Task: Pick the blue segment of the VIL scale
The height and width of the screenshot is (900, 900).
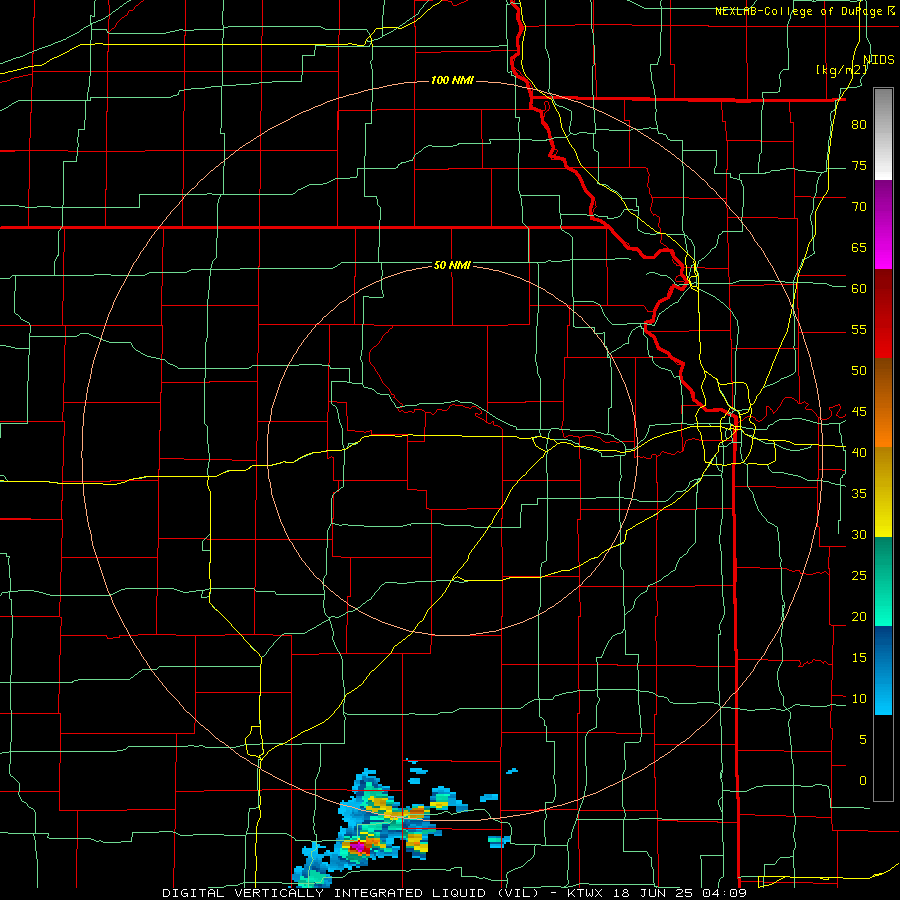Action: pos(883,670)
